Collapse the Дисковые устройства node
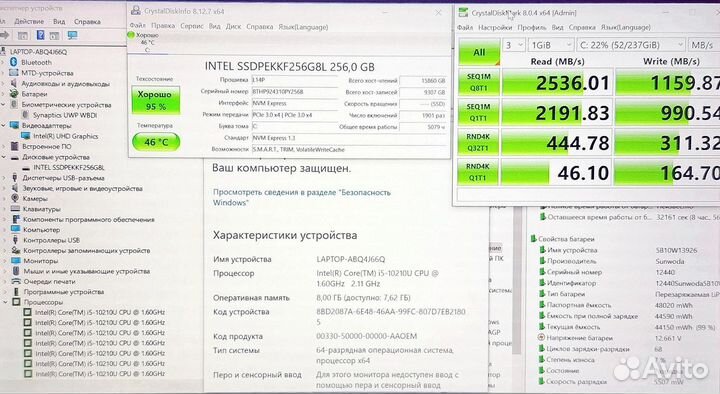The height and width of the screenshot is (394, 720). [4, 157]
